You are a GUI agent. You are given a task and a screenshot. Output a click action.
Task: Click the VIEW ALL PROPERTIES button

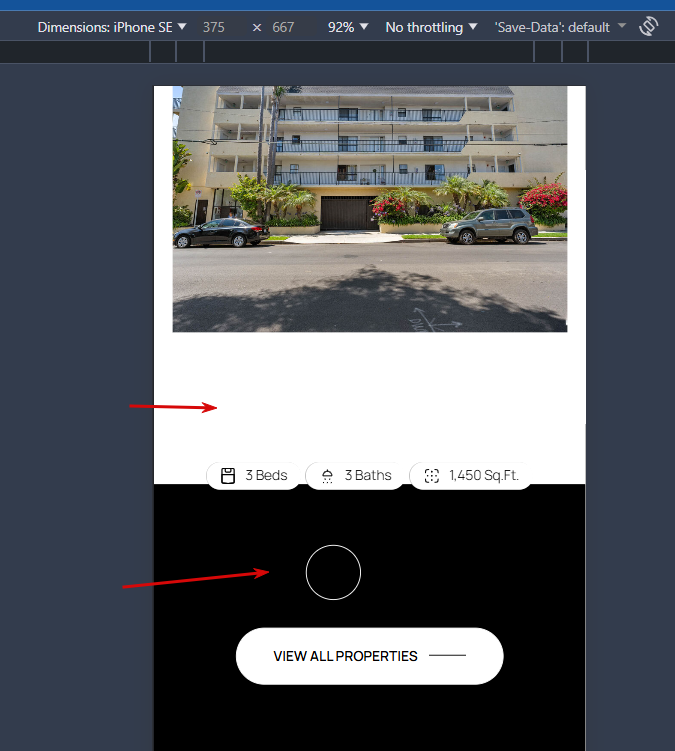[x=369, y=656]
